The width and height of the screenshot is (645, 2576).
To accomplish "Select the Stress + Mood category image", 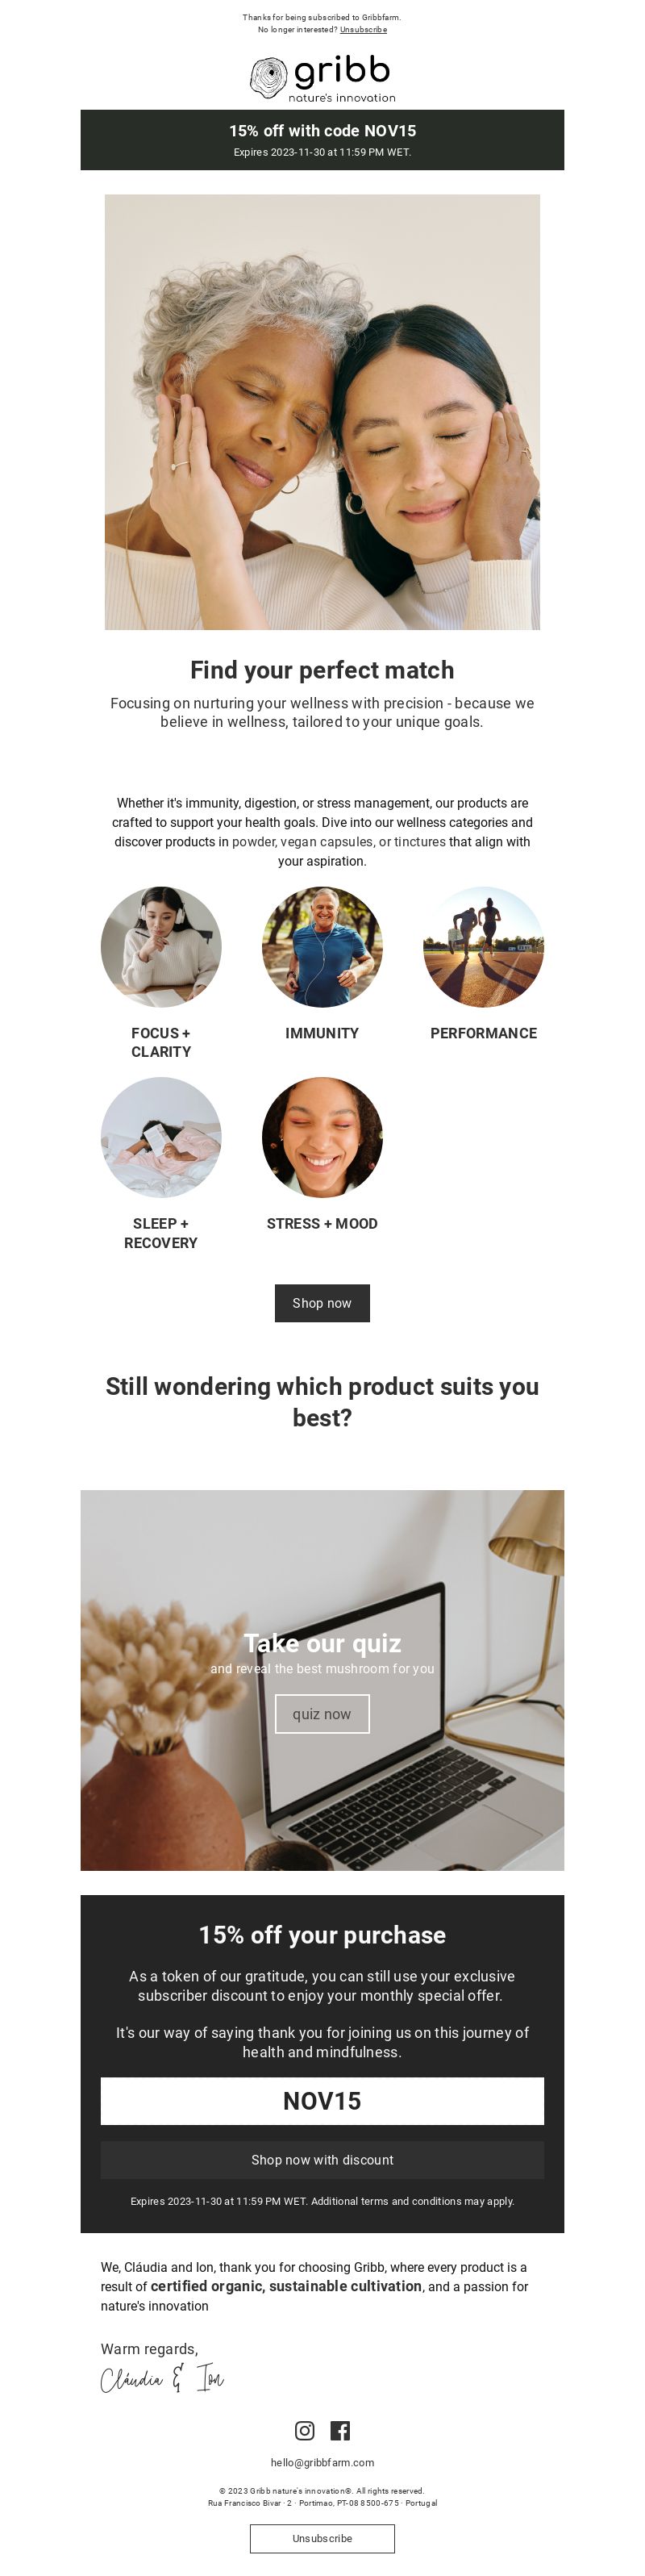I will click(322, 1137).
